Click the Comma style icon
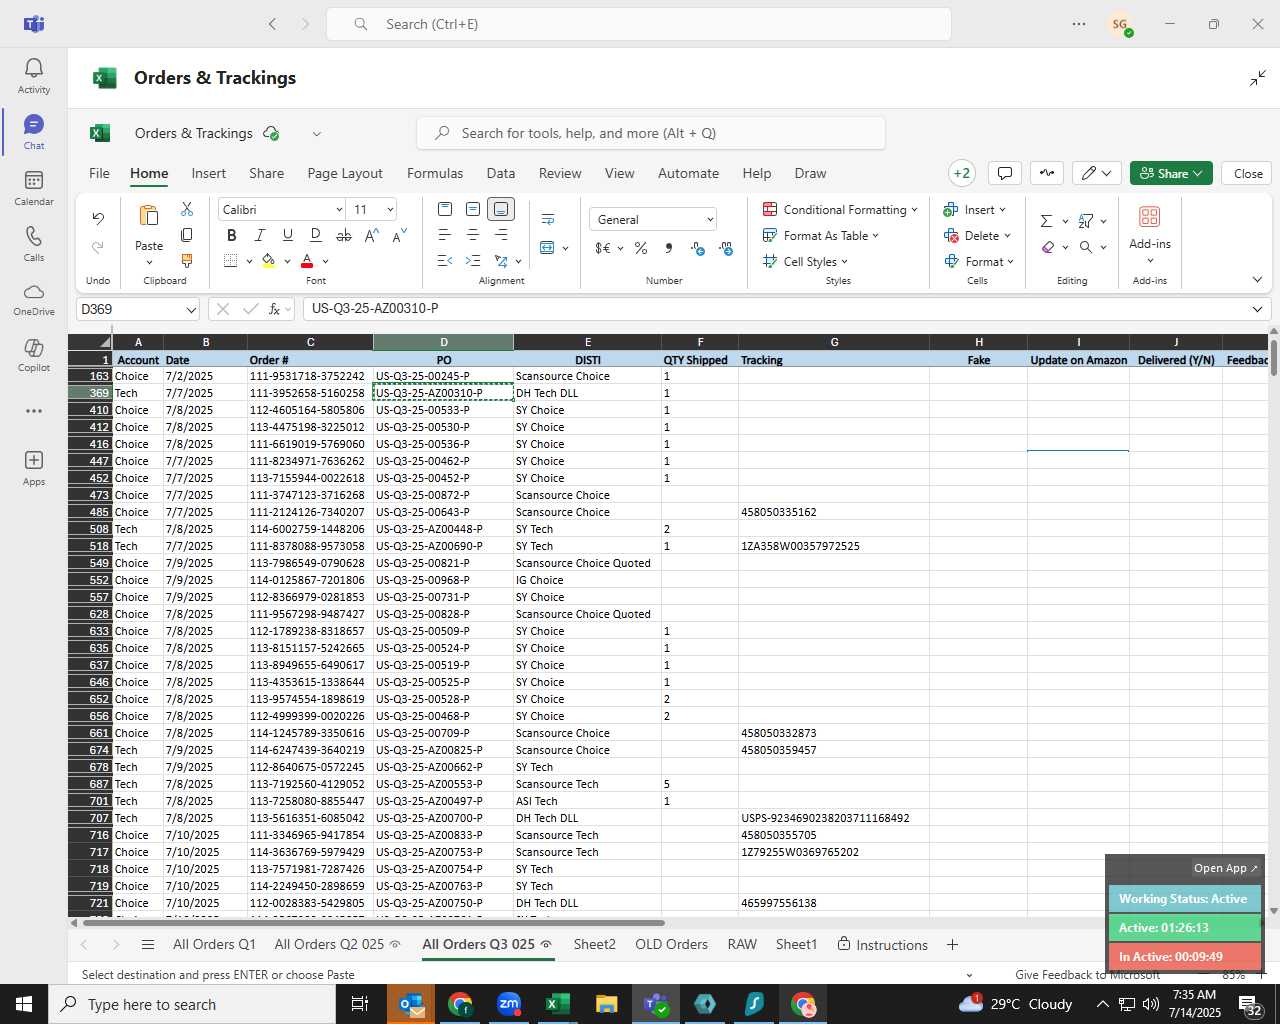 point(668,248)
